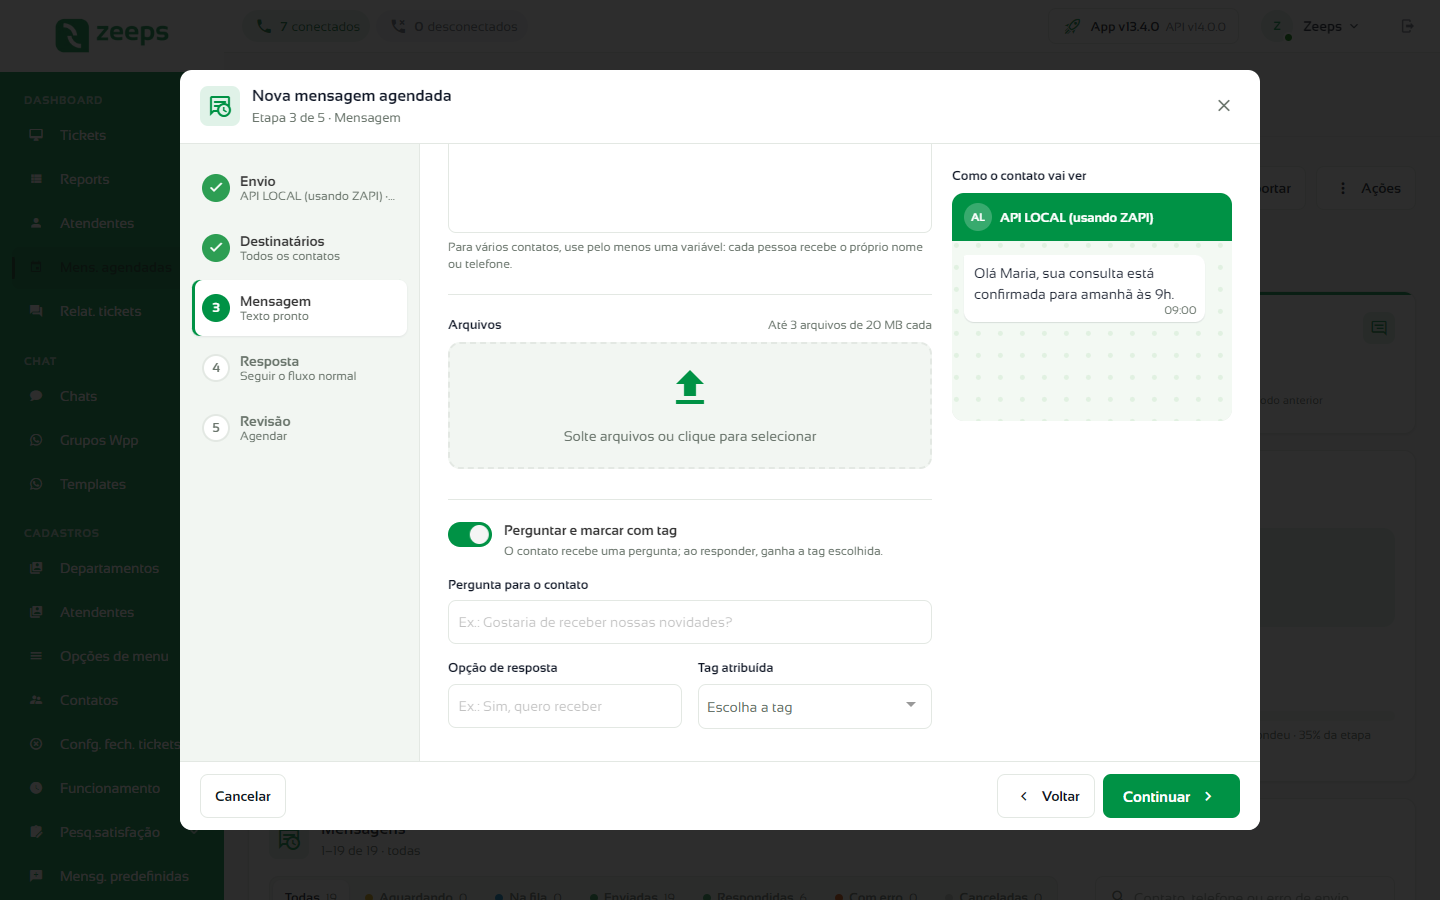Click the Reports sidebar icon
This screenshot has height=900, width=1440.
(x=36, y=179)
